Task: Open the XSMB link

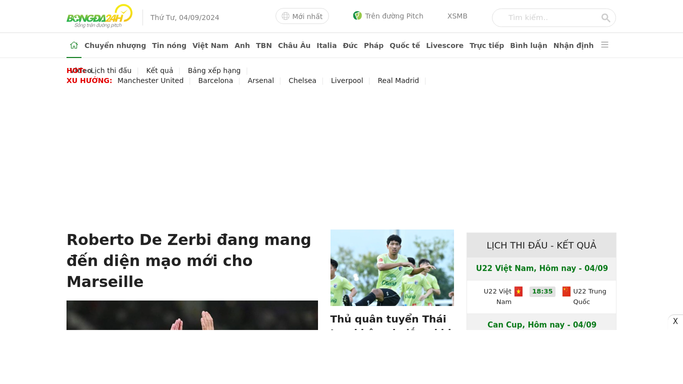Action: click(x=457, y=16)
